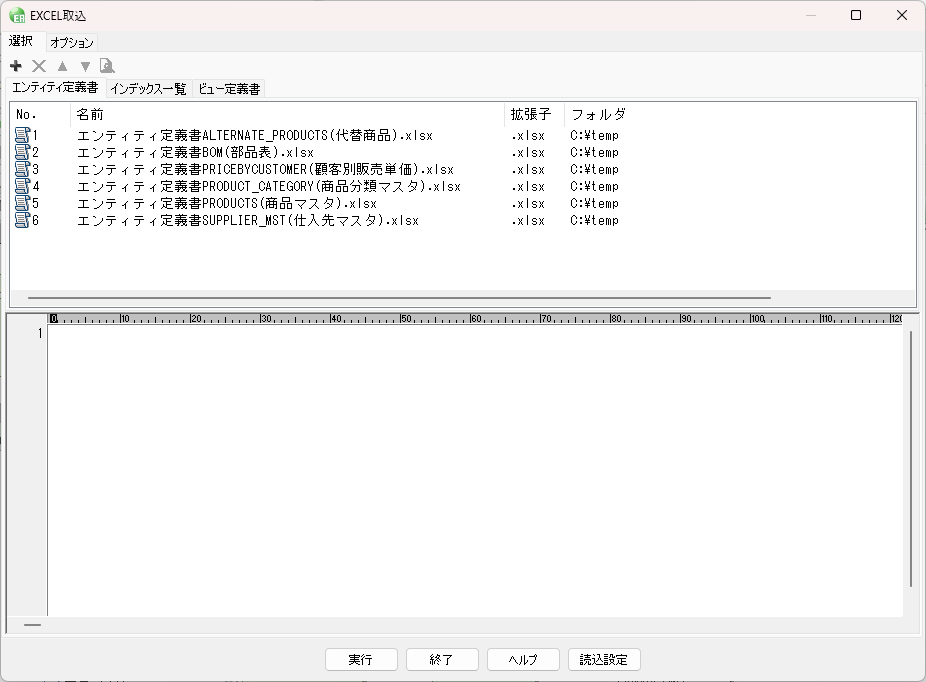Switch to the 選択 tab
The width and height of the screenshot is (926, 682).
click(x=21, y=41)
